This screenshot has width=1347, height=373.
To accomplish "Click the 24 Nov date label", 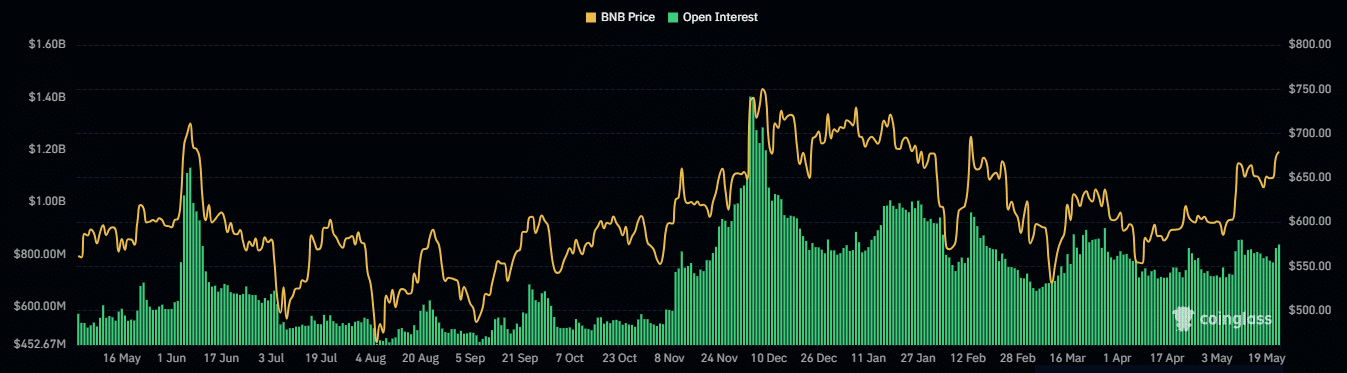I will point(719,357).
